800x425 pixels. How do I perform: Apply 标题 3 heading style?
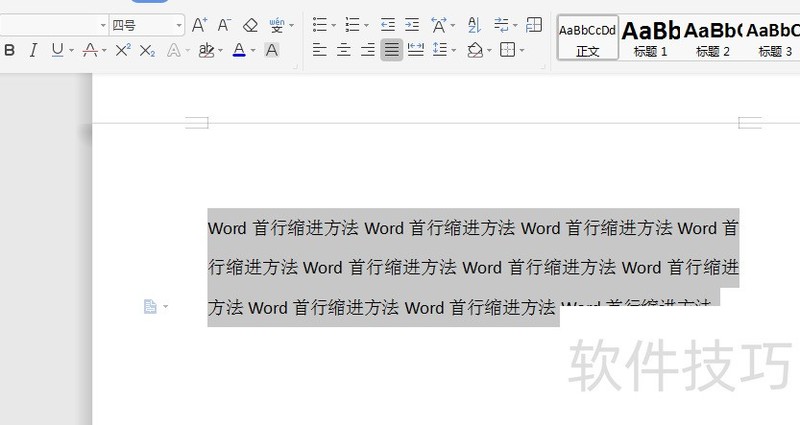coord(773,37)
